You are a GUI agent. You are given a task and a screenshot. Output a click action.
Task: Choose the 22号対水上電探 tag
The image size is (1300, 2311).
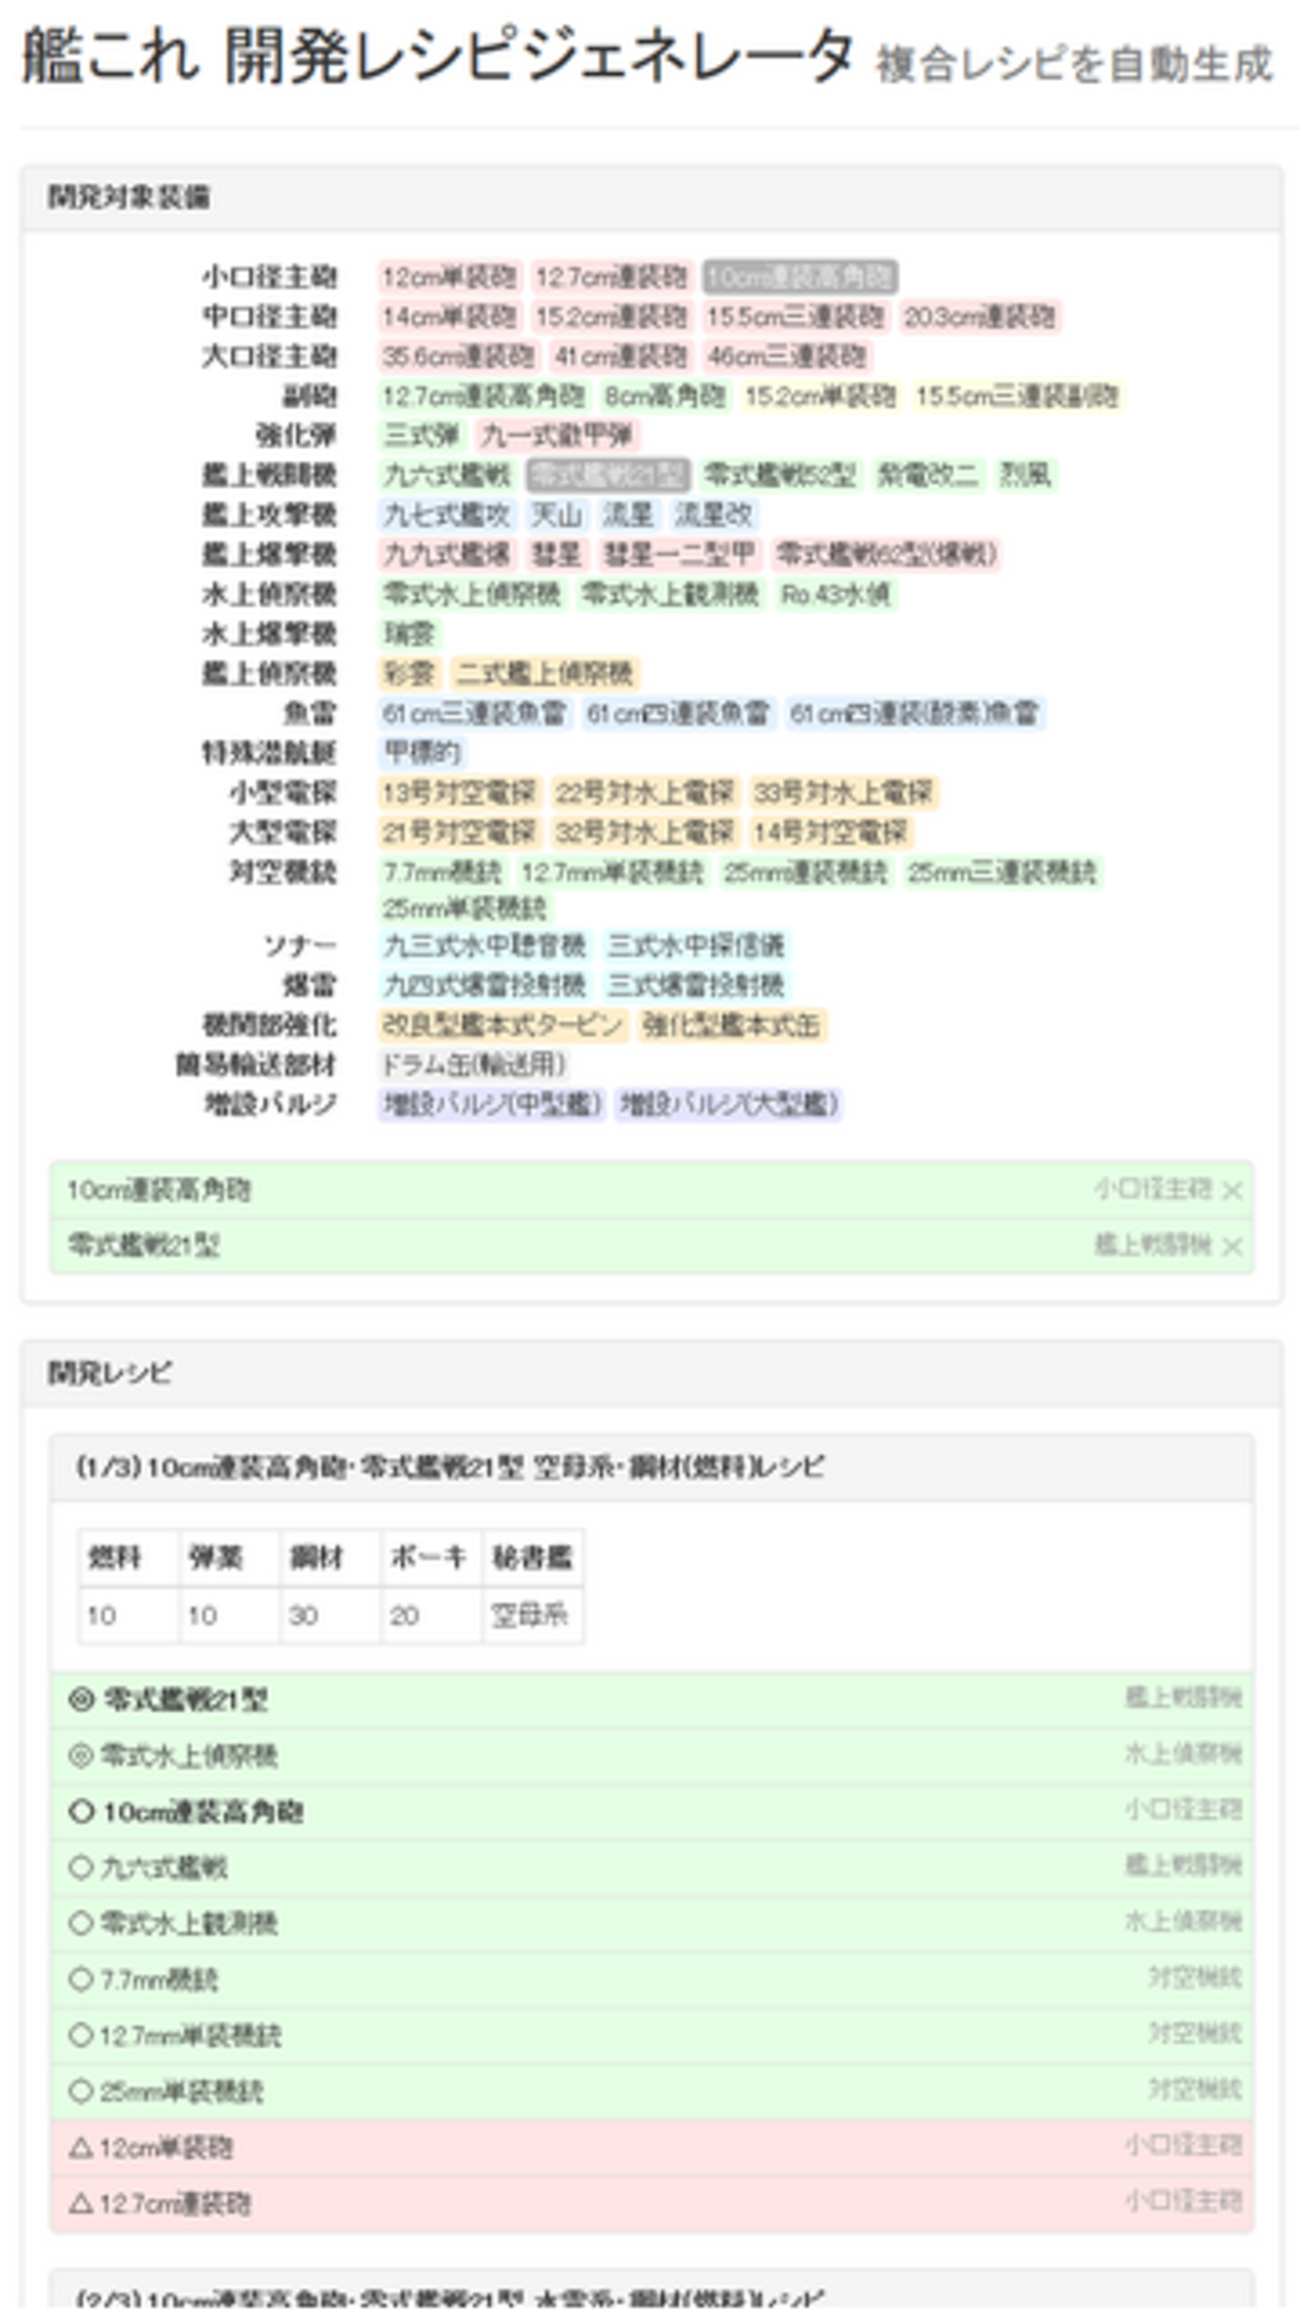[x=645, y=793]
